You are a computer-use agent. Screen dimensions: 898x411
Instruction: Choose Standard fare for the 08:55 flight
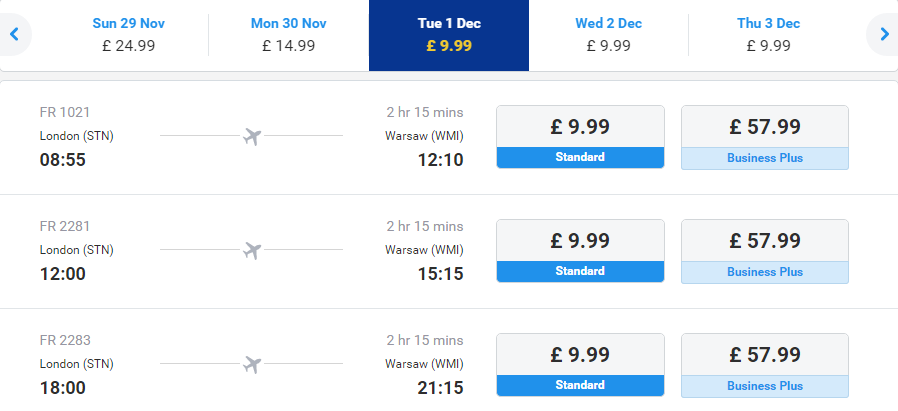pyautogui.click(x=580, y=137)
